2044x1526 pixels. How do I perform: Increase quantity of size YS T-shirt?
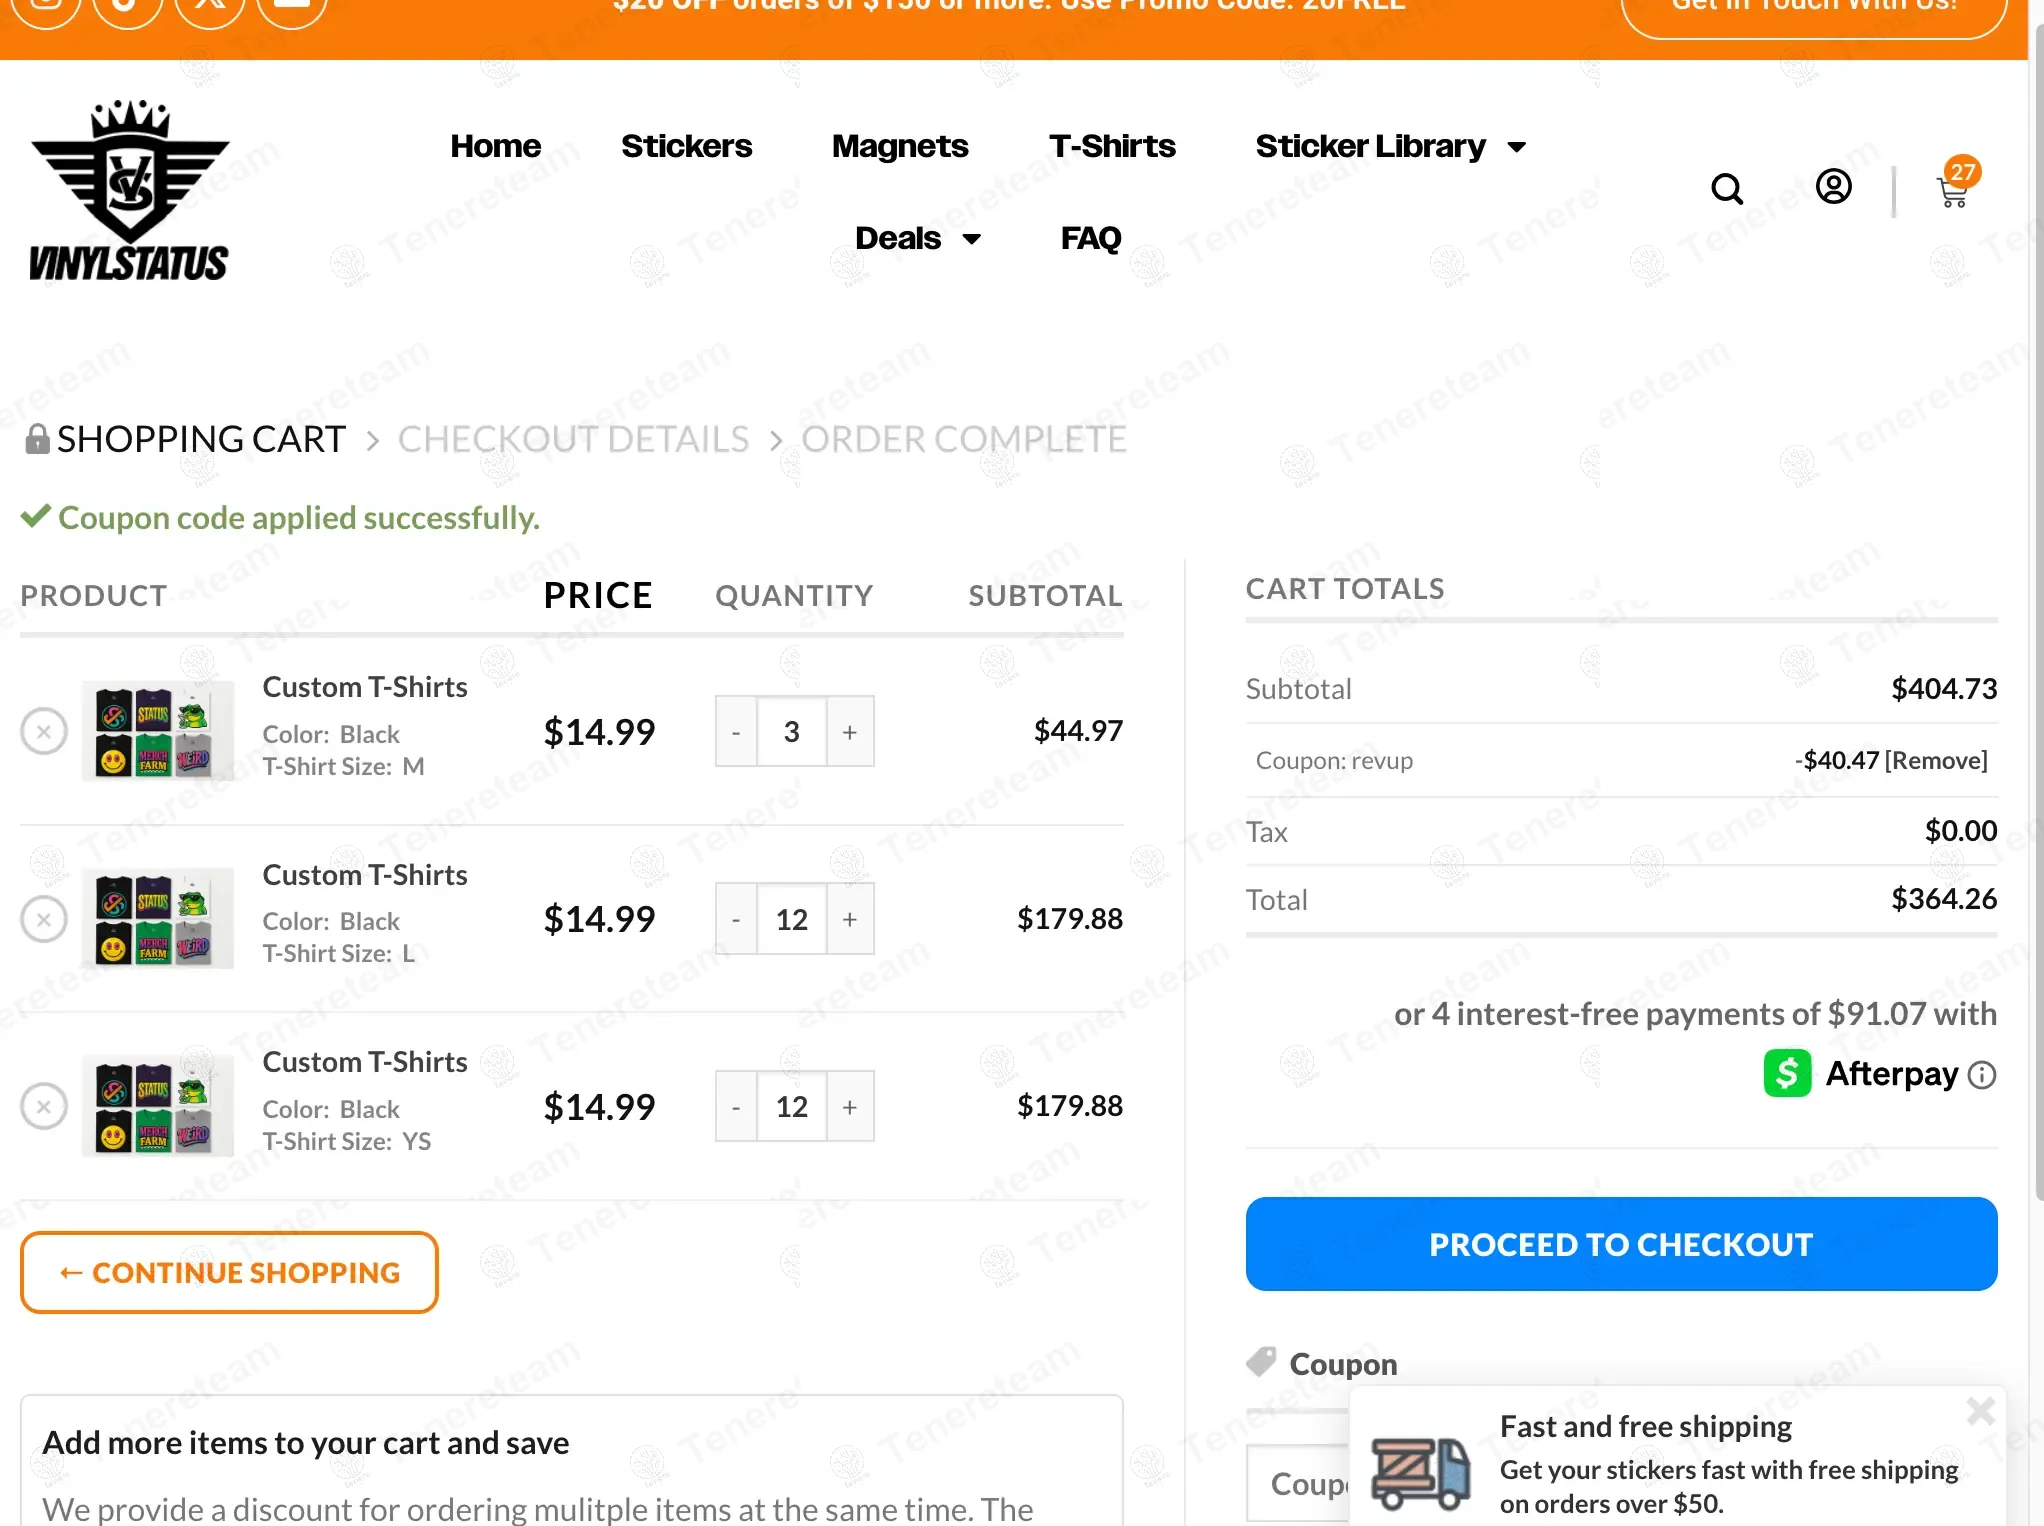tap(850, 1106)
